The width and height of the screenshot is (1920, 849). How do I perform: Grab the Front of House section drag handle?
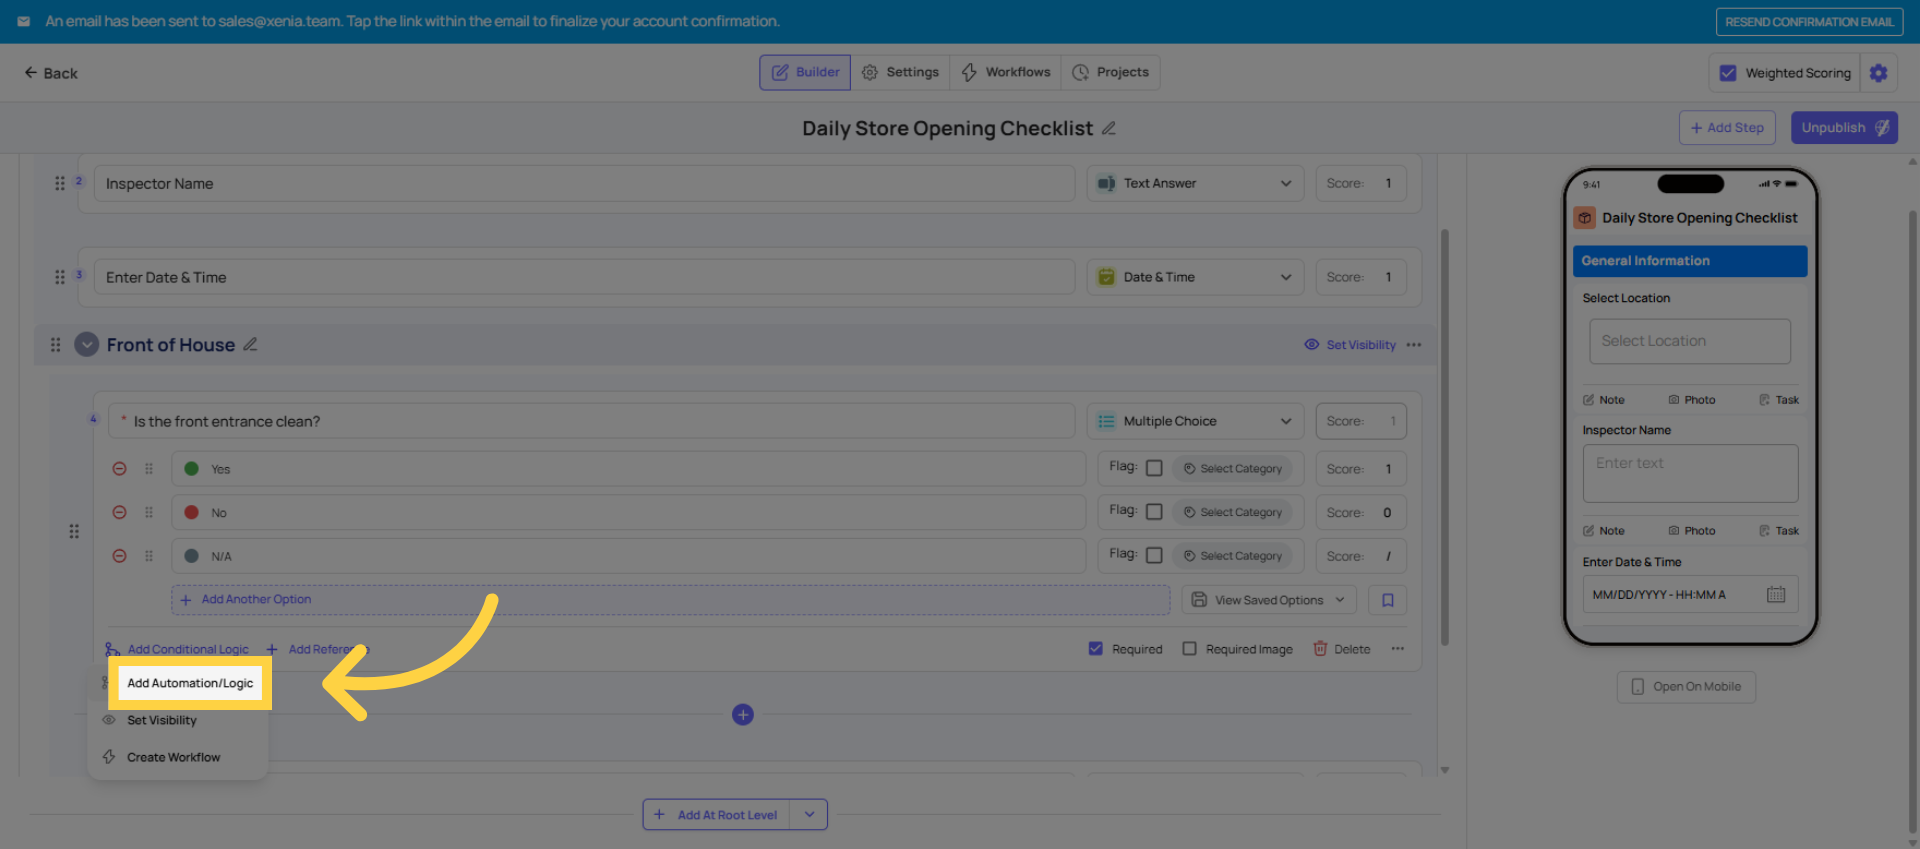(x=56, y=344)
